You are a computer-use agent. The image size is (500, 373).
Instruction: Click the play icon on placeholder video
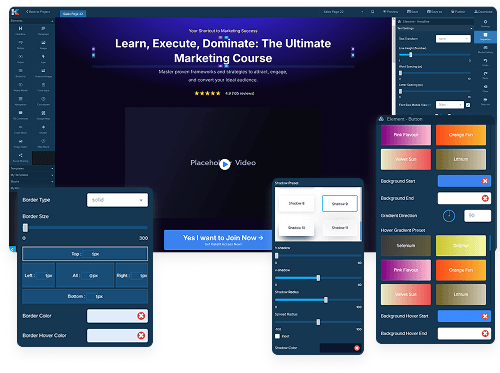[225, 164]
